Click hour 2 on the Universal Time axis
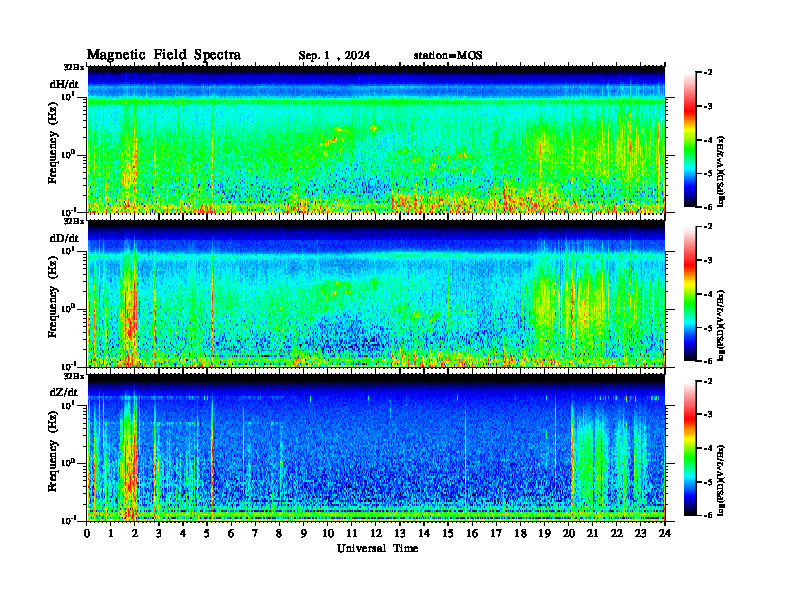792x612 pixels. coord(135,533)
